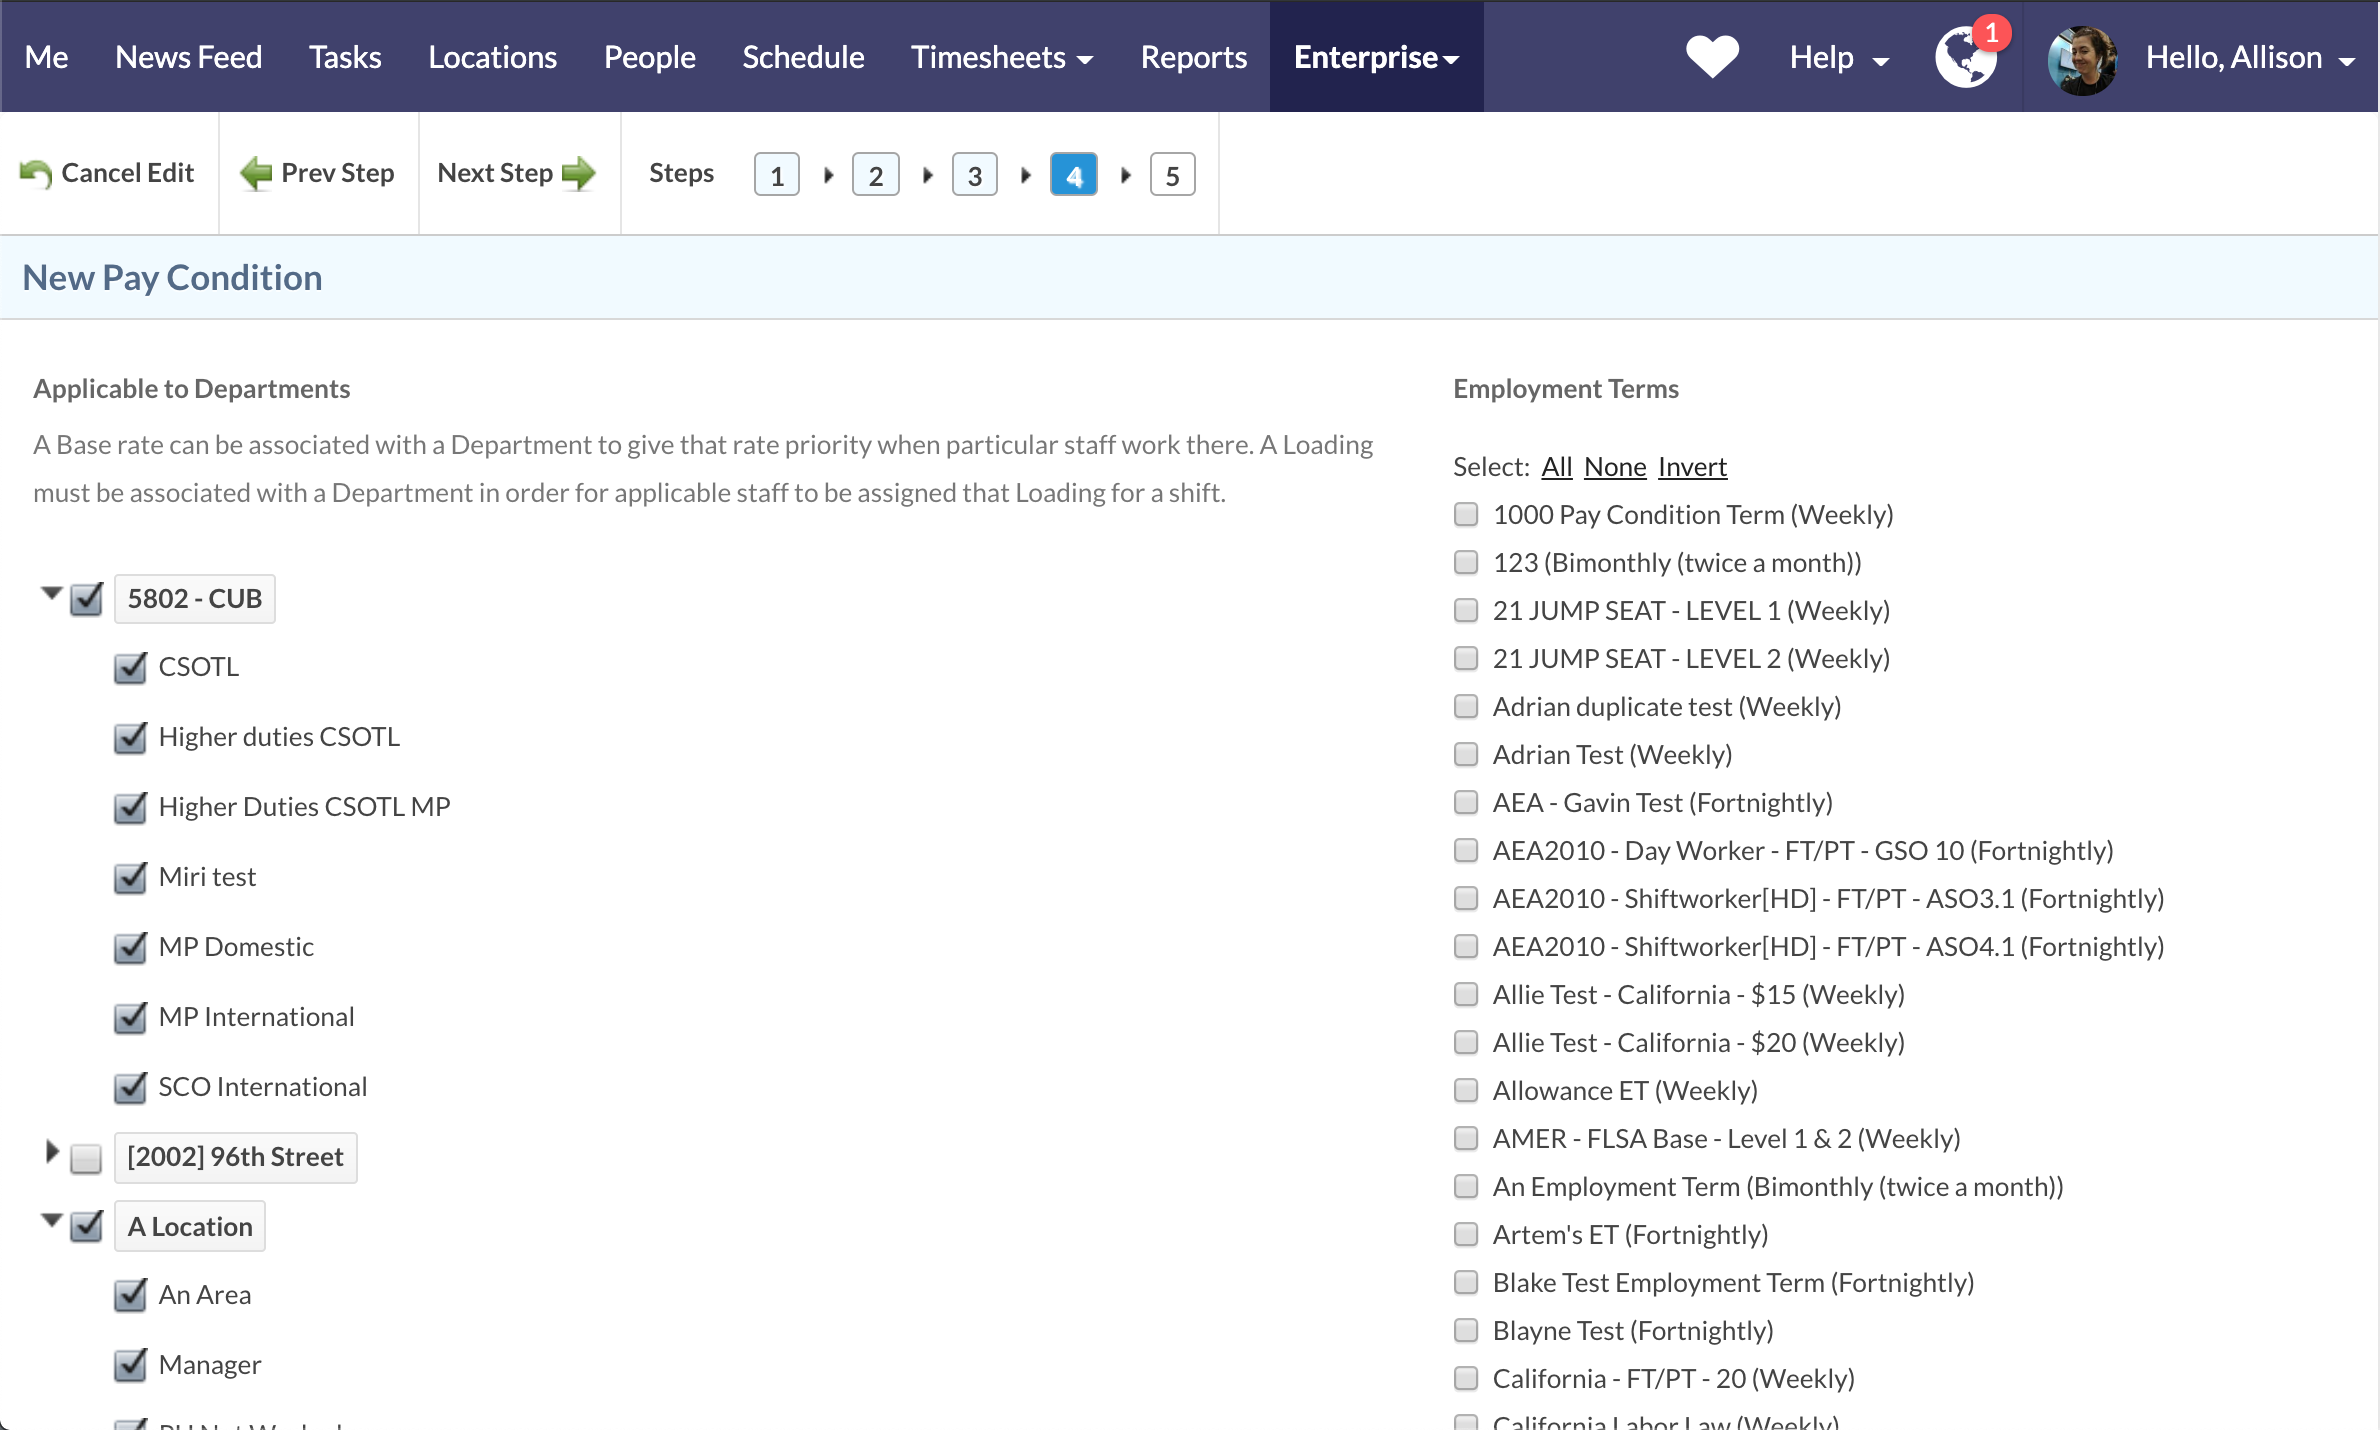The height and width of the screenshot is (1430, 2380).
Task: Click the green Prev Step arrow icon
Action: pos(257,172)
